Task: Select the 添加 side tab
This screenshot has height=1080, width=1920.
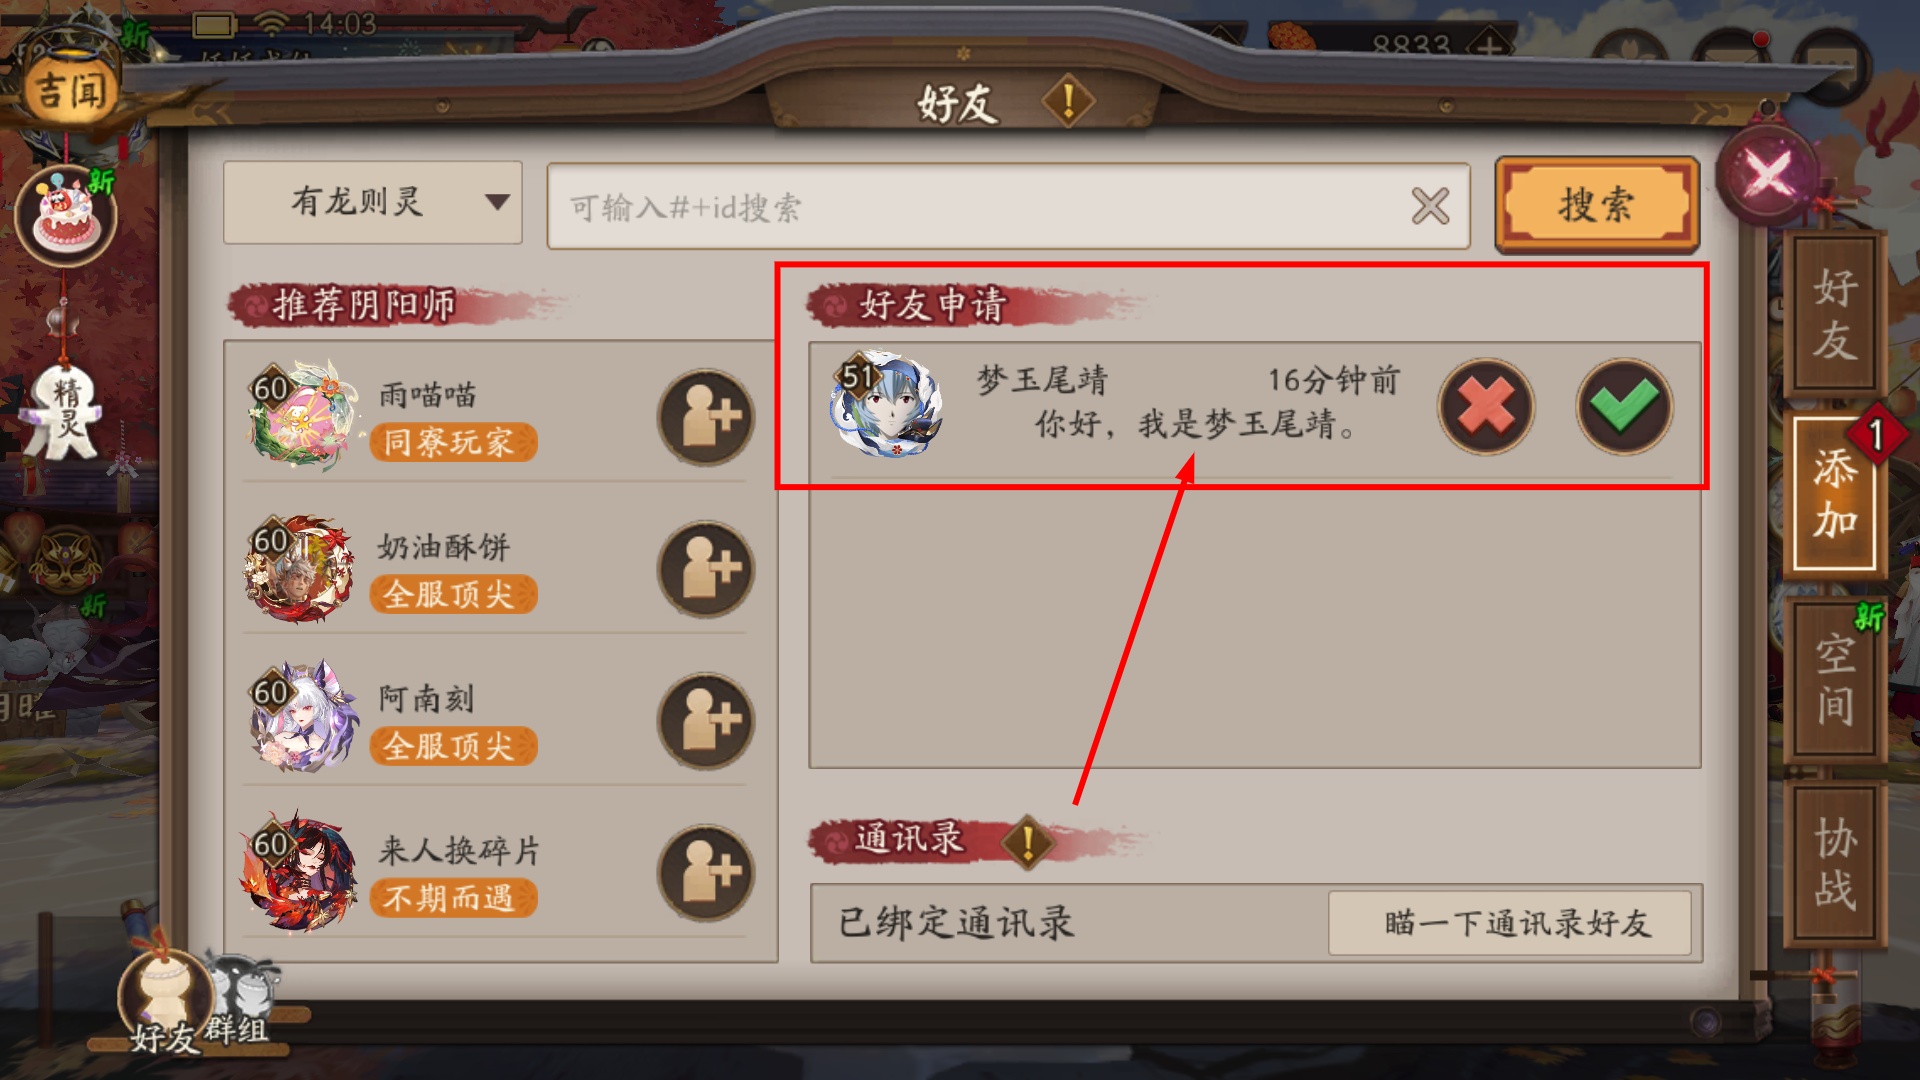Action: click(x=1835, y=494)
